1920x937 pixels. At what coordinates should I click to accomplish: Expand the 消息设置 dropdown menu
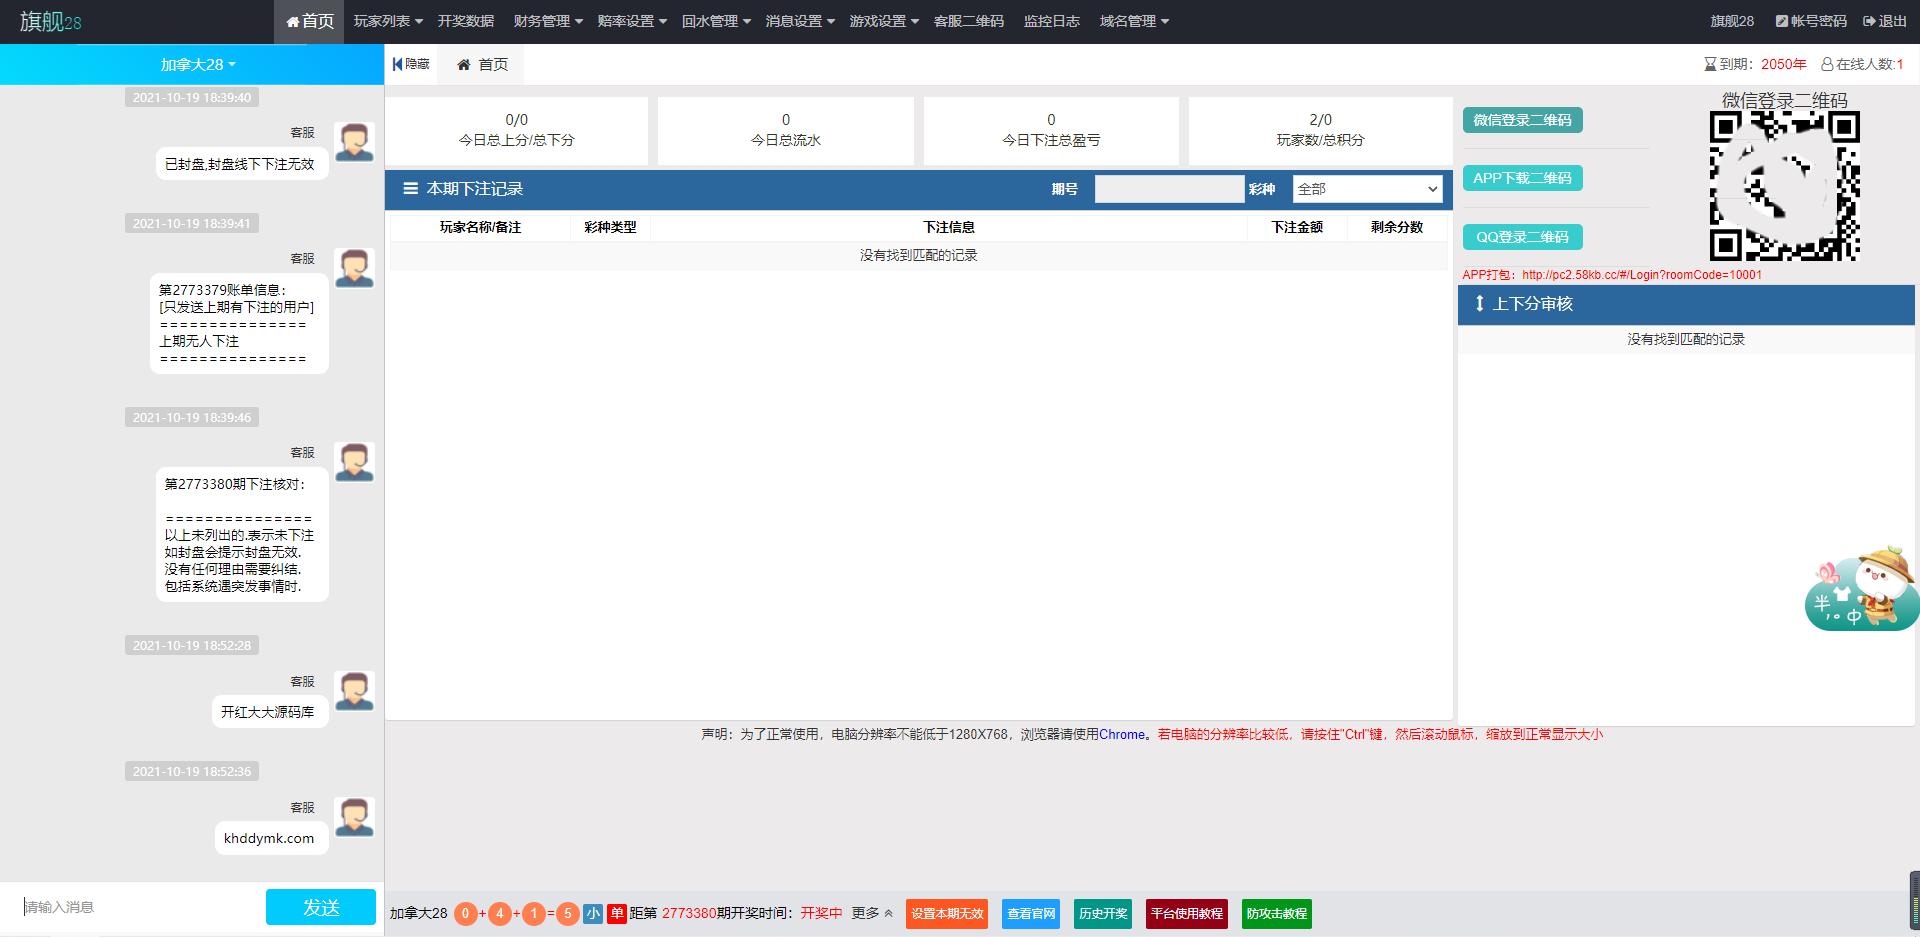pyautogui.click(x=800, y=21)
